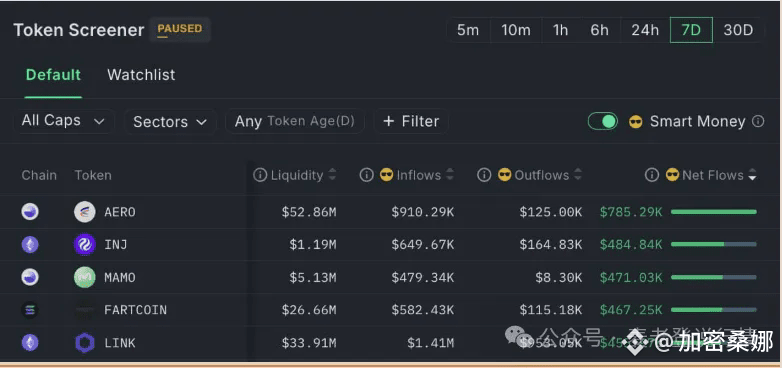The width and height of the screenshot is (782, 368).
Task: Click the INJ token logo icon
Action: point(85,245)
